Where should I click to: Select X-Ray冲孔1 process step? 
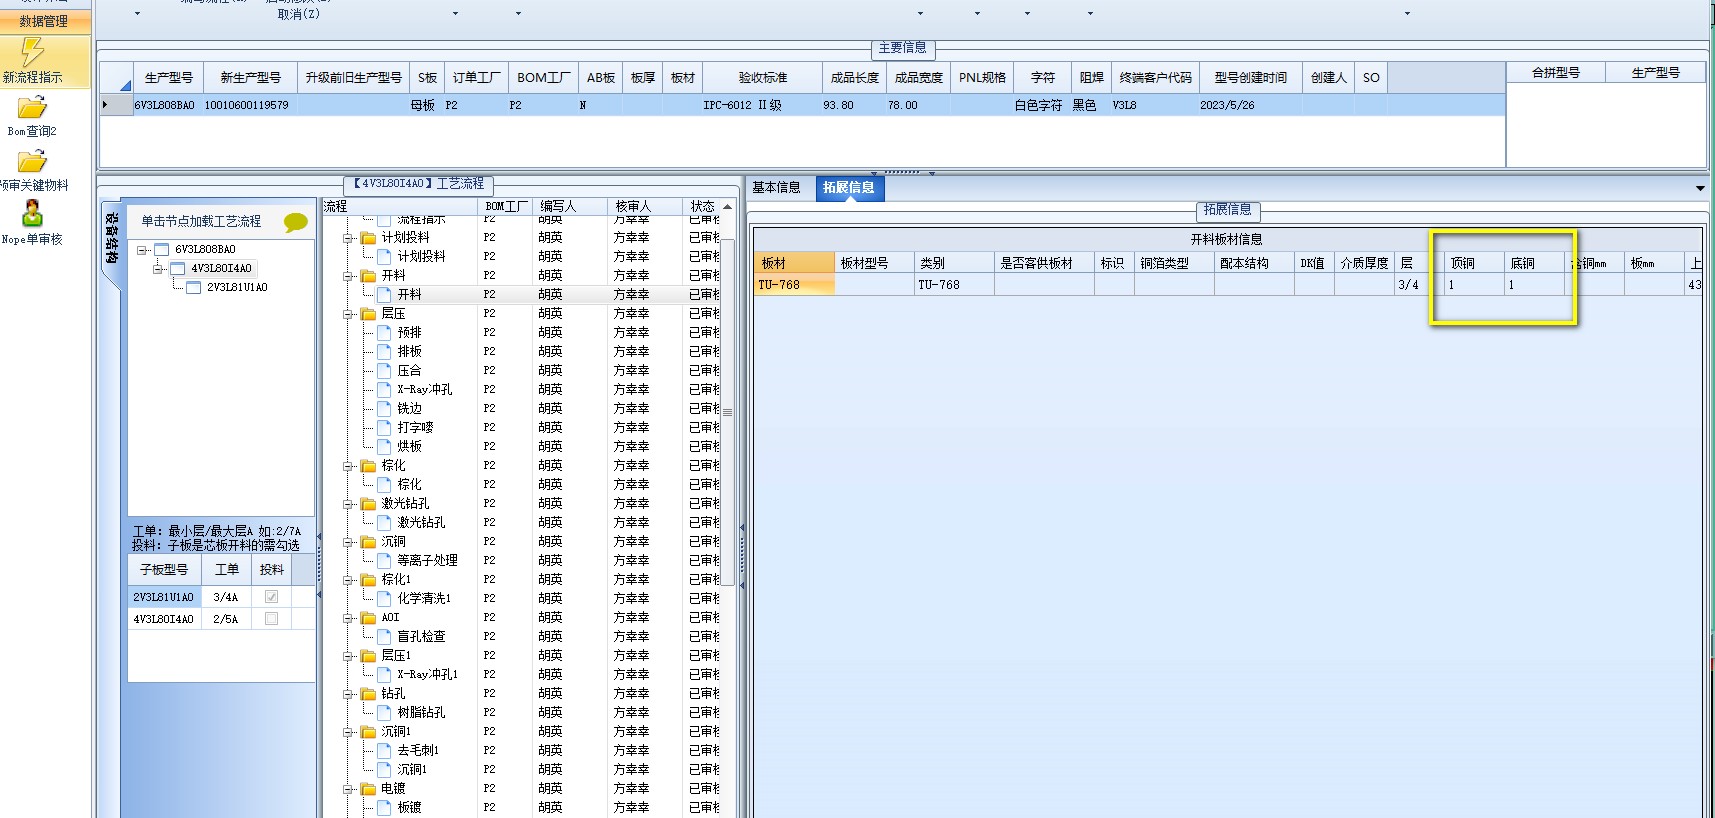pos(427,675)
